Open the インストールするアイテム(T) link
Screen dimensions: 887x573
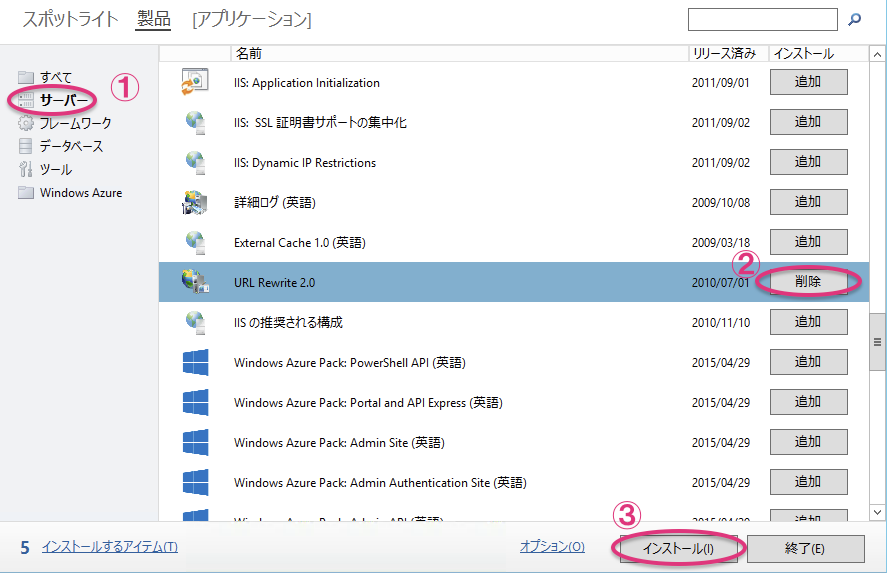(110, 547)
